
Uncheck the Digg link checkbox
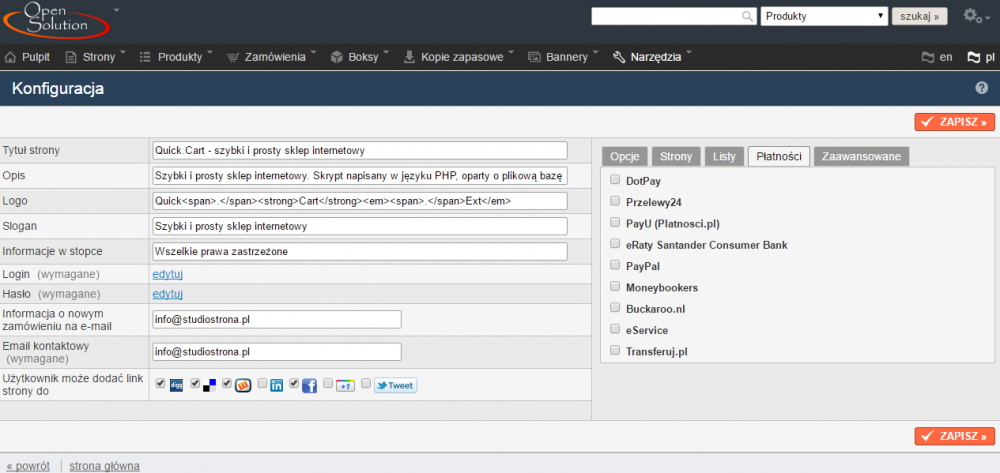pos(160,383)
